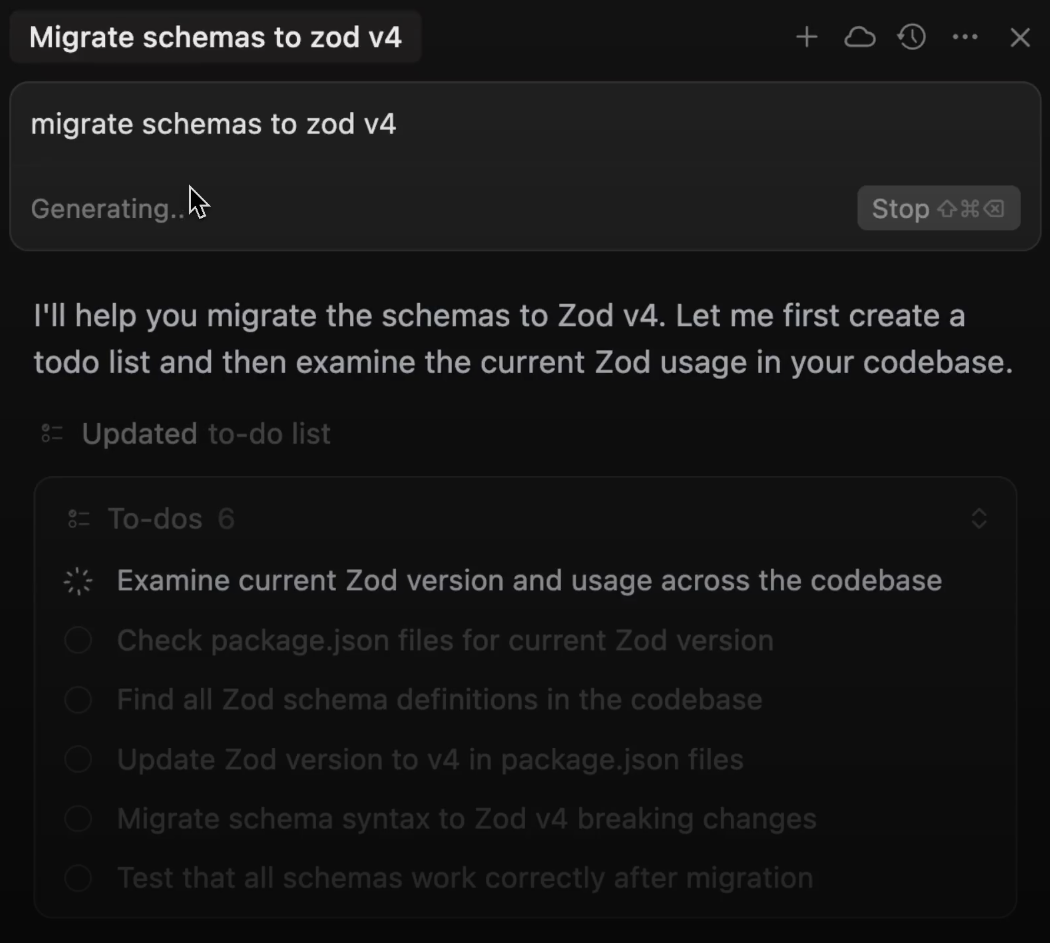The height and width of the screenshot is (943, 1050).
Task: Open chat history clock icon
Action: click(x=911, y=38)
